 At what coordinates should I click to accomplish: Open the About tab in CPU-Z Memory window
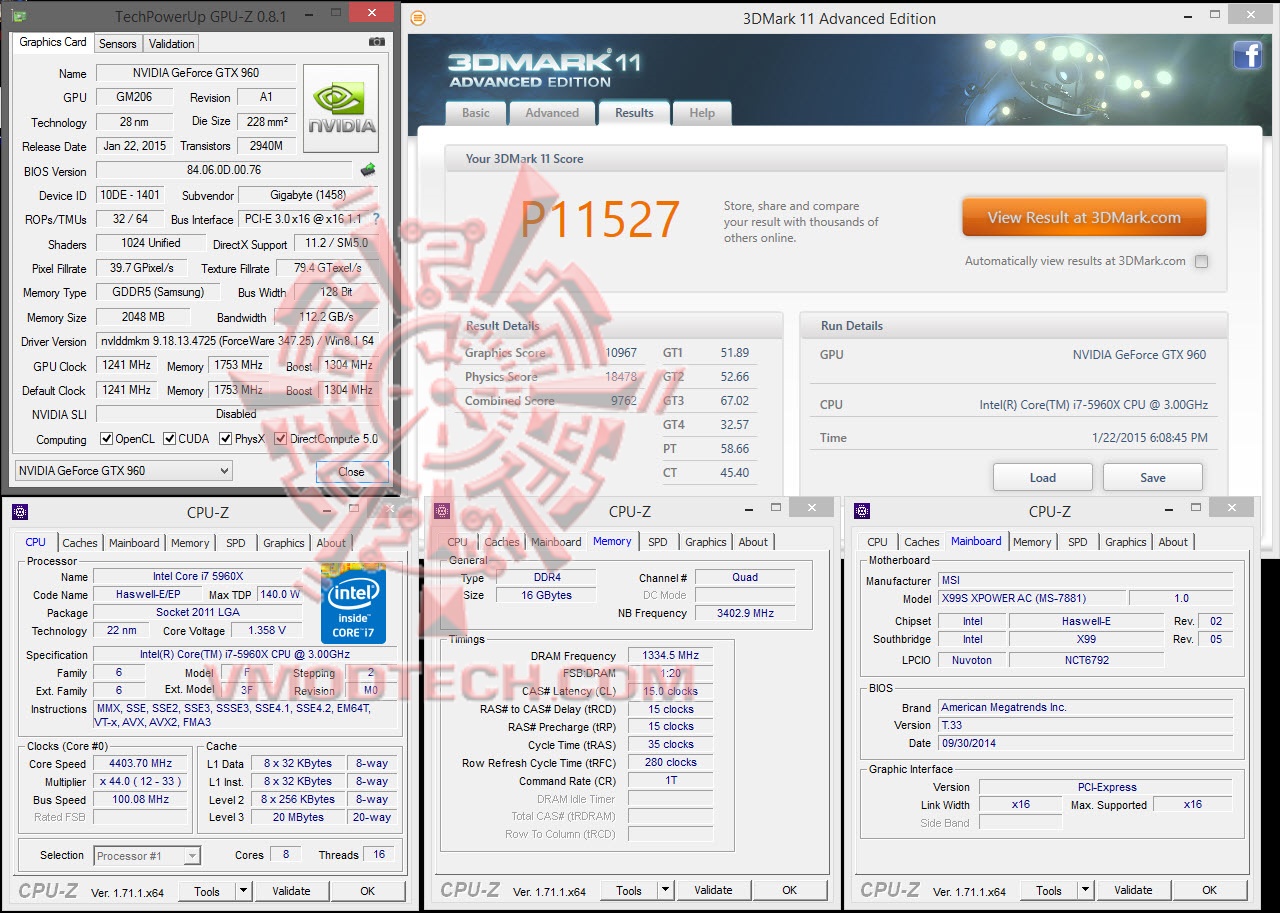click(754, 542)
